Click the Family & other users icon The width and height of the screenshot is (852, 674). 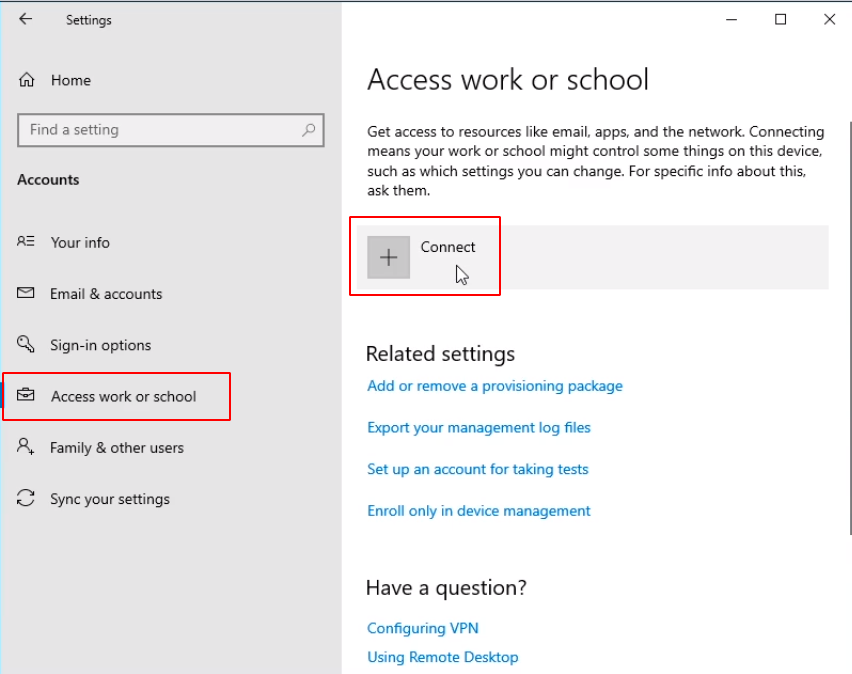[26, 447]
